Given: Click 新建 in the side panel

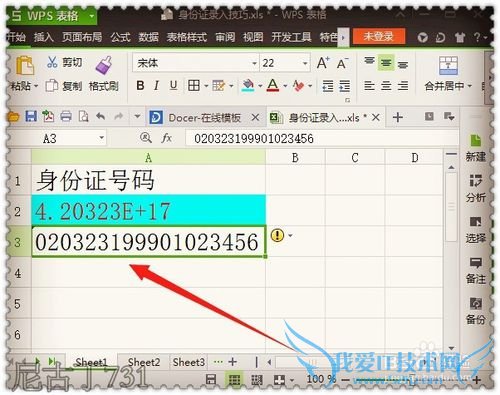Looking at the screenshot, I should pyautogui.click(x=476, y=148).
